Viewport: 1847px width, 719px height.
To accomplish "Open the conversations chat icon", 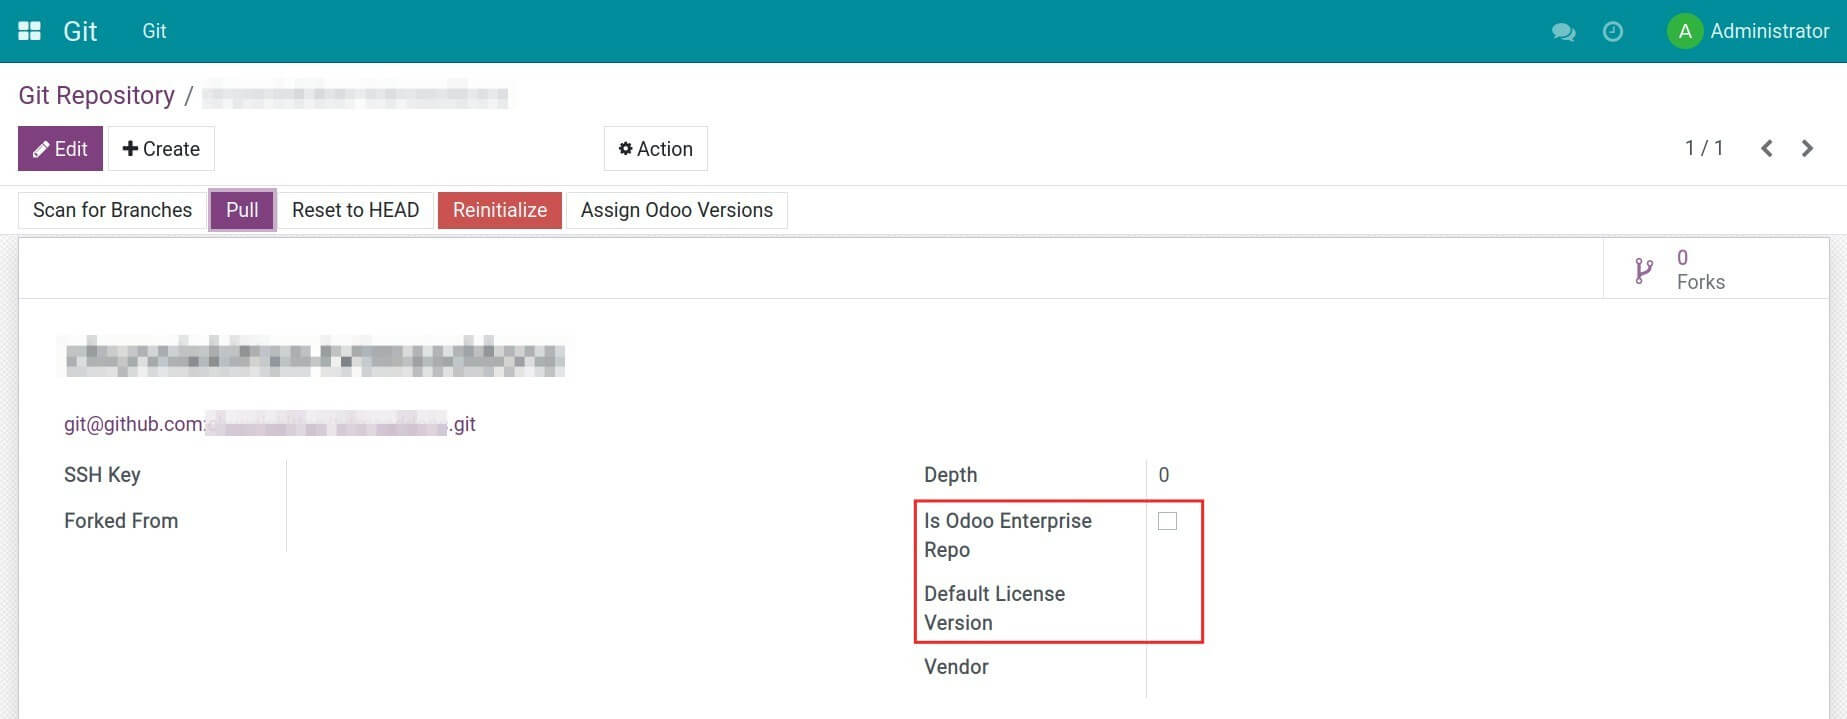I will pyautogui.click(x=1563, y=32).
